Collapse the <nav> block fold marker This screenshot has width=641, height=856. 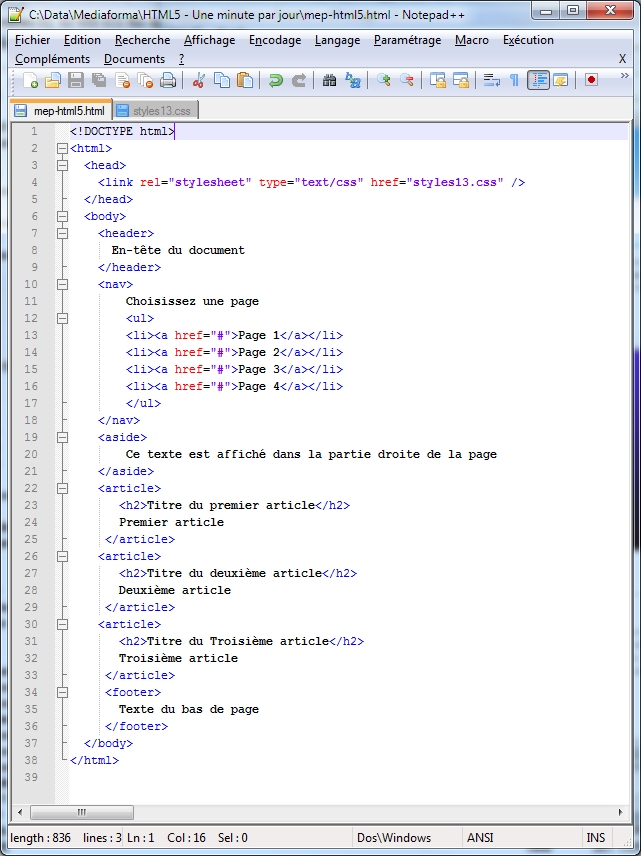[62, 285]
